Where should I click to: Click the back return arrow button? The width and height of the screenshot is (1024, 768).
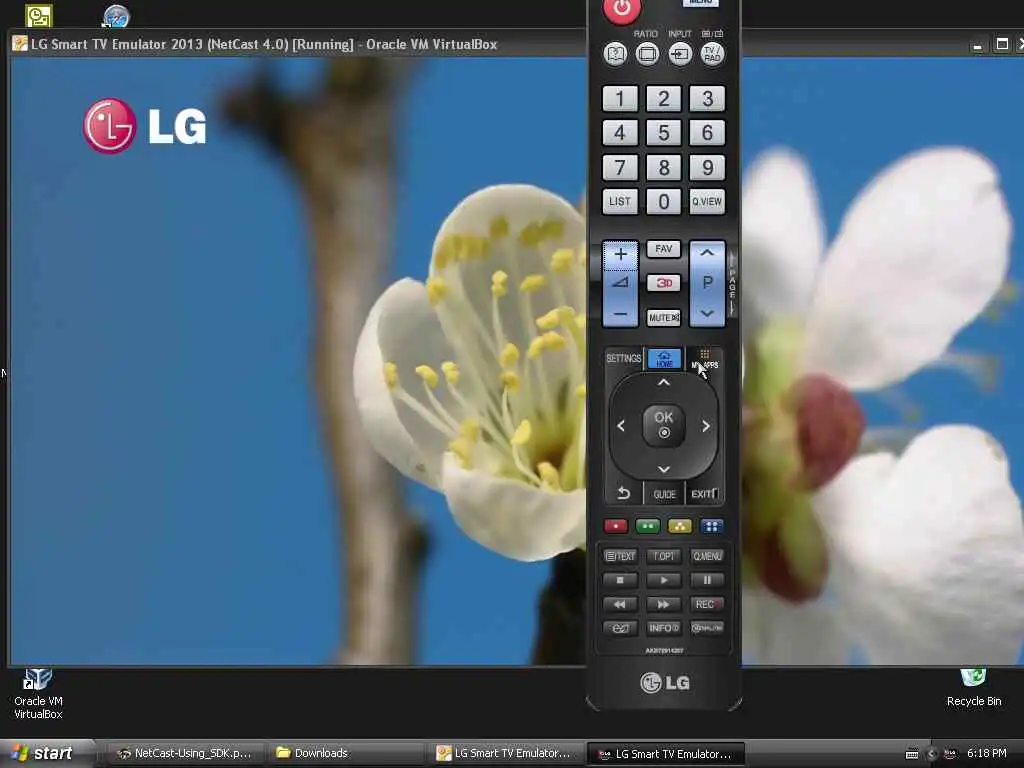623,493
